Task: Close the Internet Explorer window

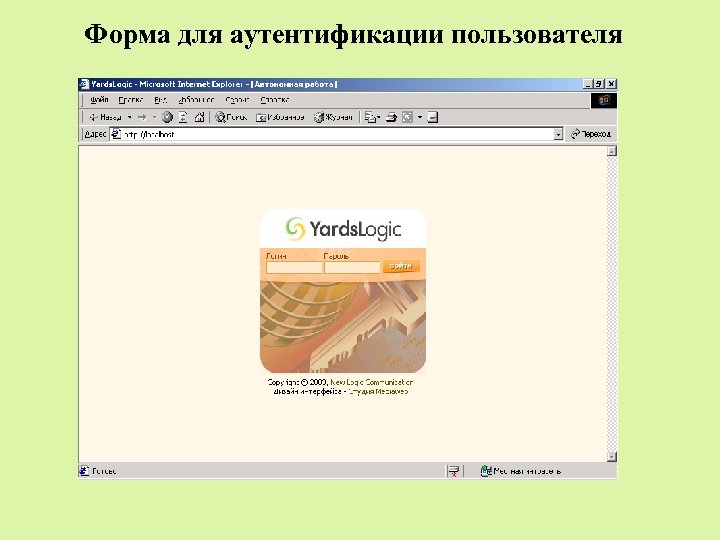Action: pyautogui.click(x=611, y=84)
